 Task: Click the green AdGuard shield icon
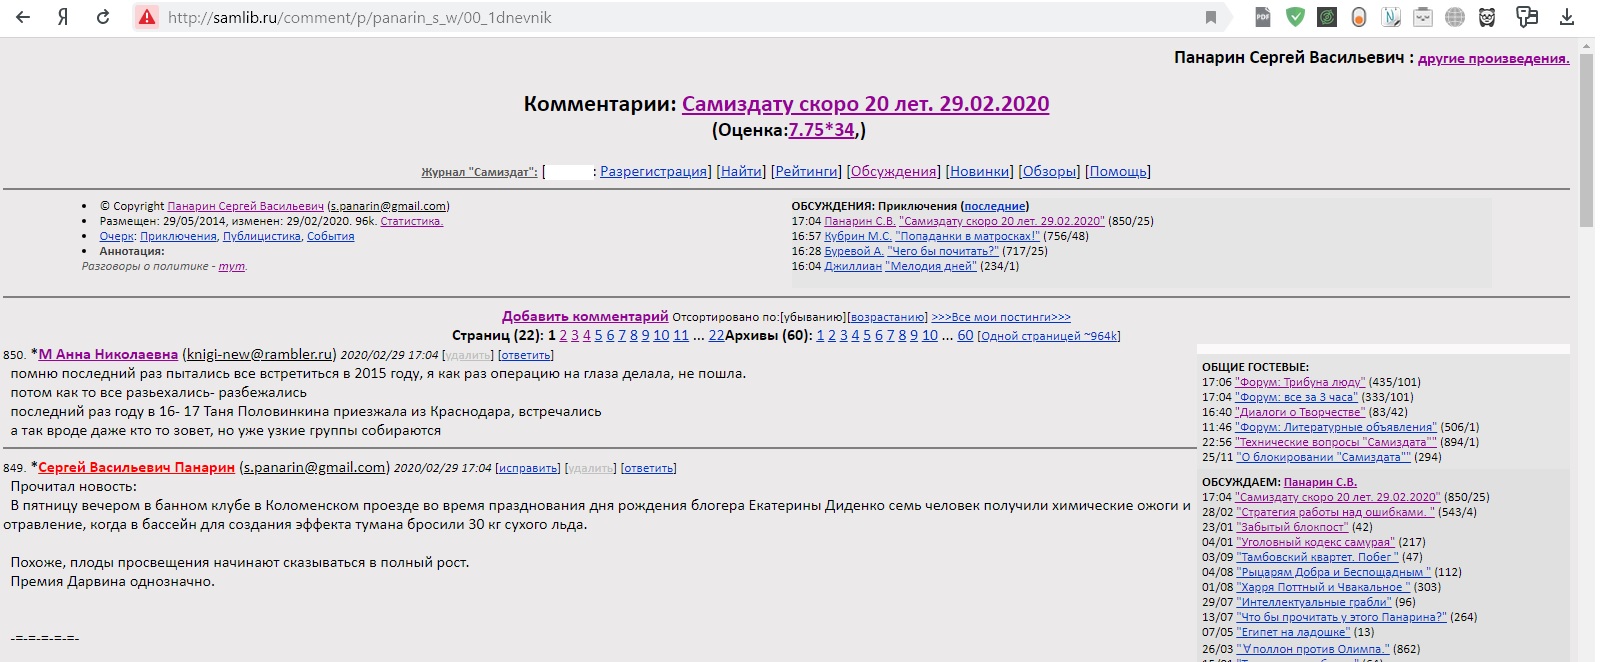[1295, 17]
